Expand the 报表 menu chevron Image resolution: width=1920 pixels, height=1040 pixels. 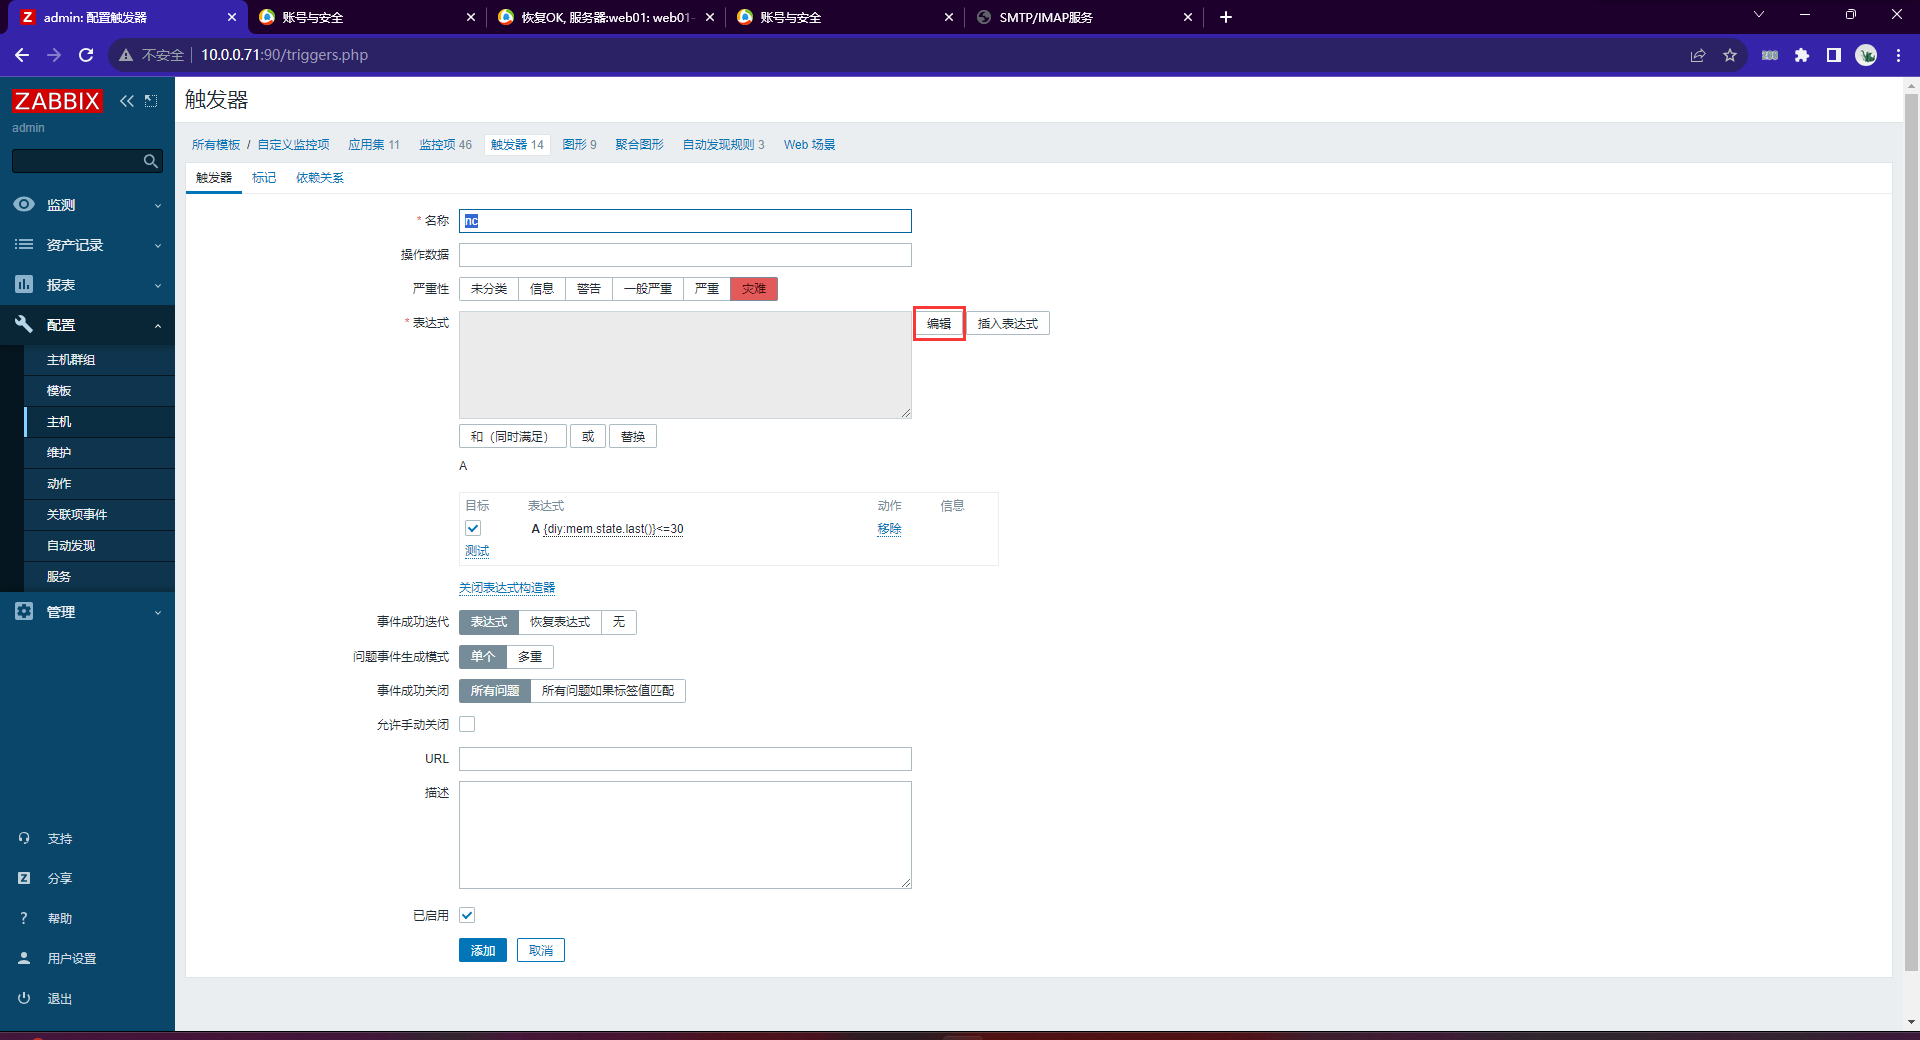click(158, 285)
